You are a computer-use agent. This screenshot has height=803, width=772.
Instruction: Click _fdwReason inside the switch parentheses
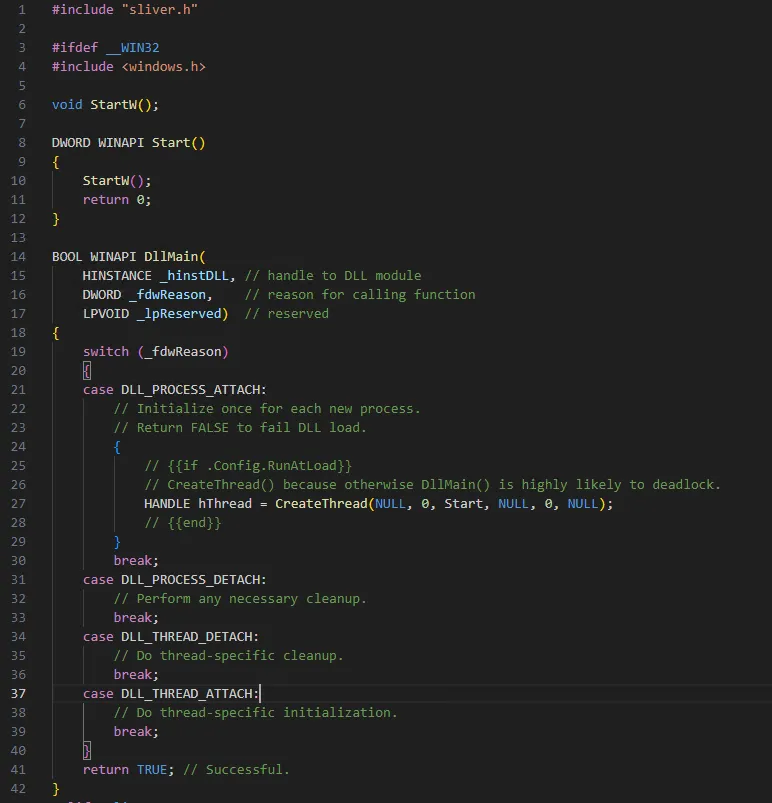click(183, 352)
